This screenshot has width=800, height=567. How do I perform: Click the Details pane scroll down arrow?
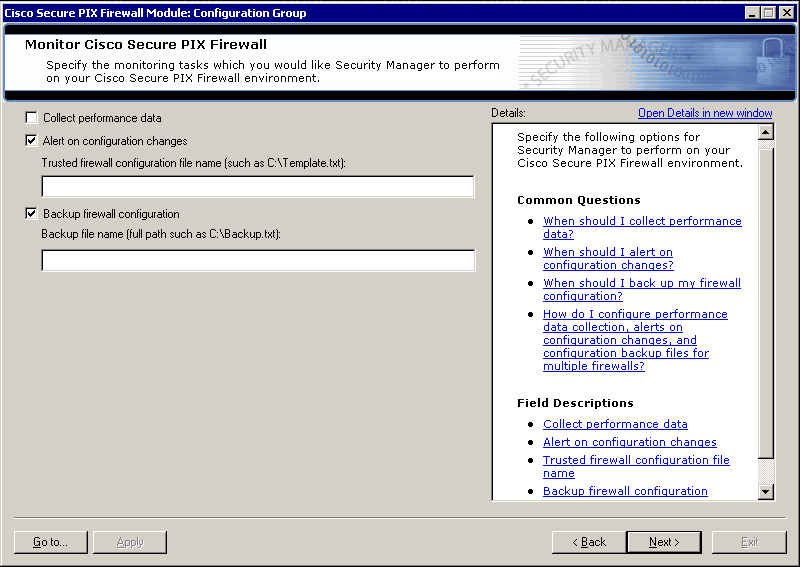pos(766,492)
